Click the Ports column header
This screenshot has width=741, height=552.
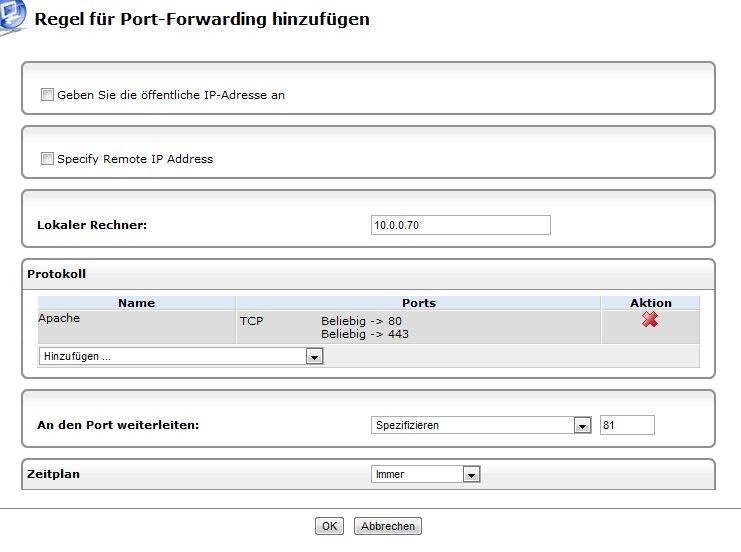coord(418,303)
